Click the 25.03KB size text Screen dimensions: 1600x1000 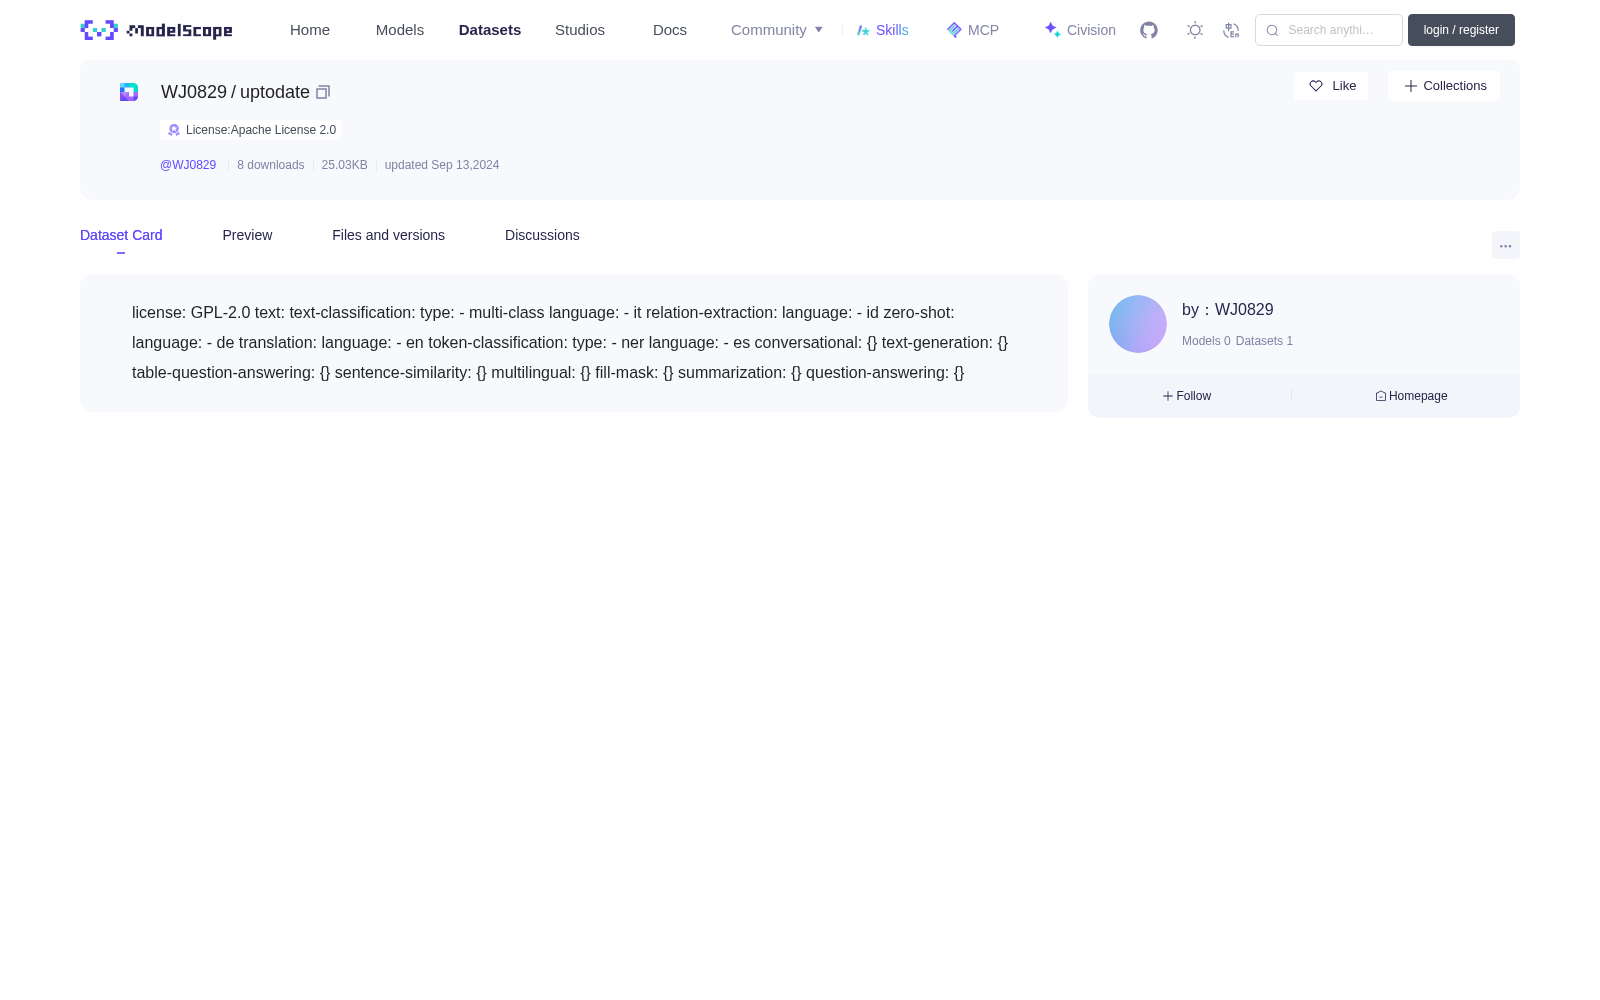[x=344, y=165]
